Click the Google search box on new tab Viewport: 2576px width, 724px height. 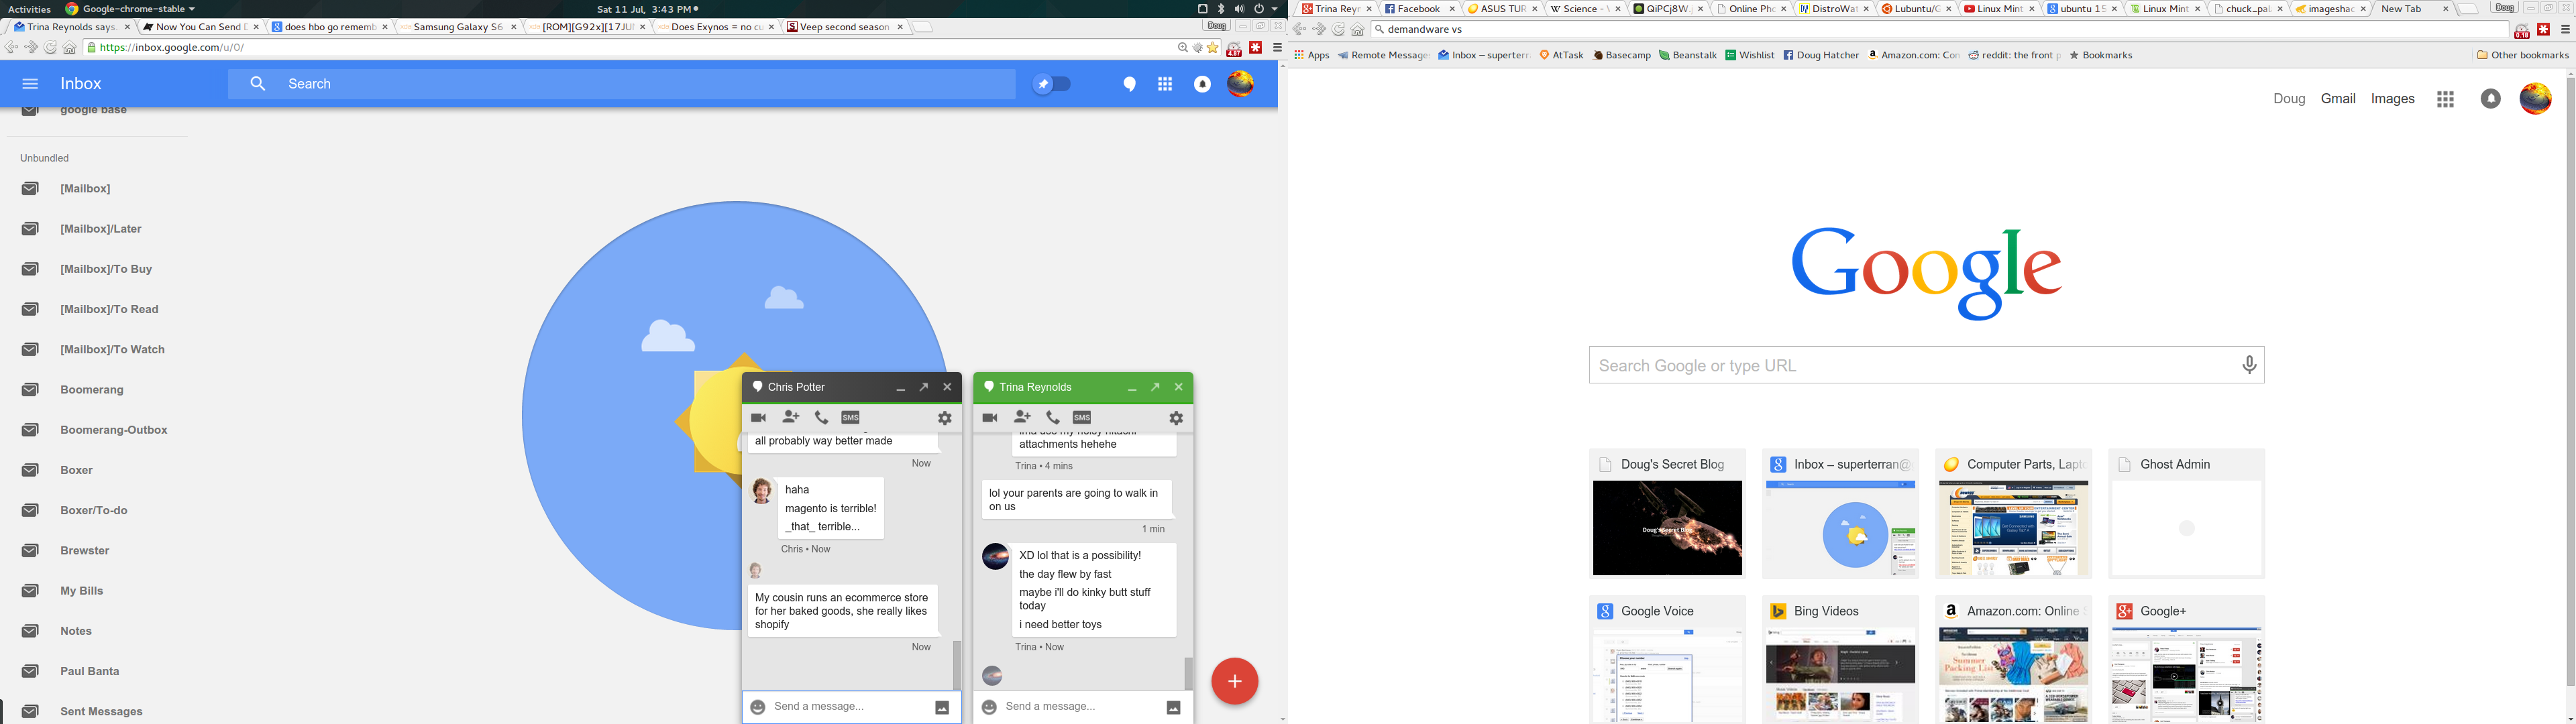tap(1926, 366)
